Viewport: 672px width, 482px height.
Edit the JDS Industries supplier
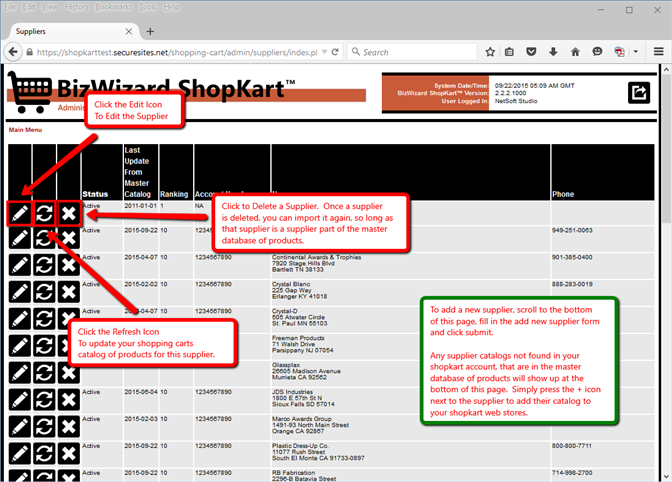(20, 400)
